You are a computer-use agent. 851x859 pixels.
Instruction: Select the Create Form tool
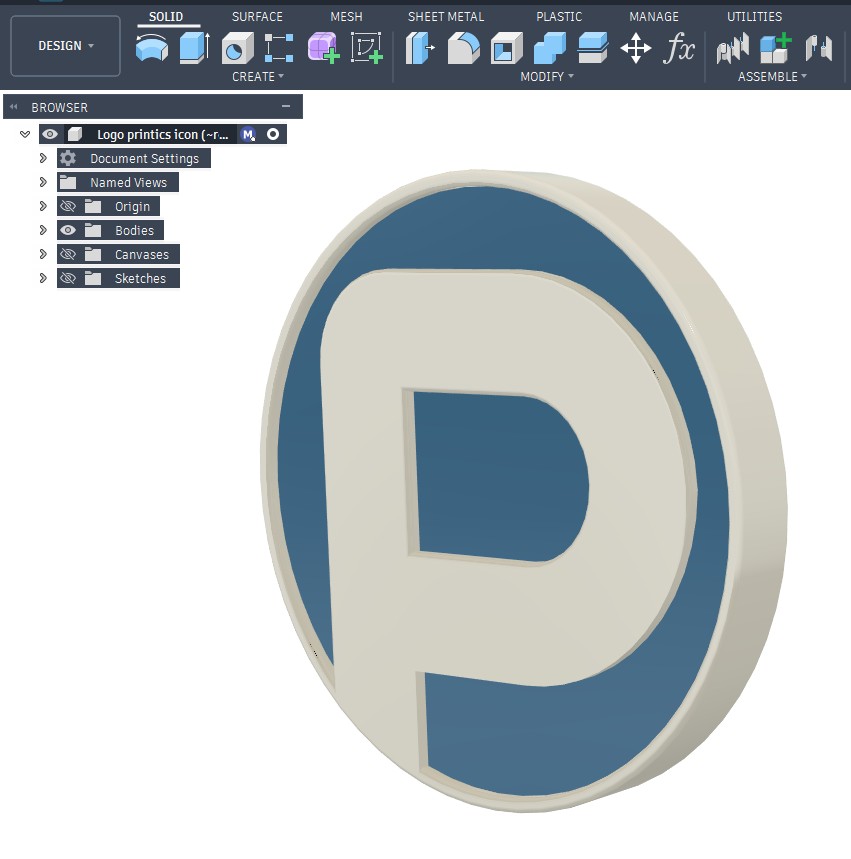pos(323,48)
